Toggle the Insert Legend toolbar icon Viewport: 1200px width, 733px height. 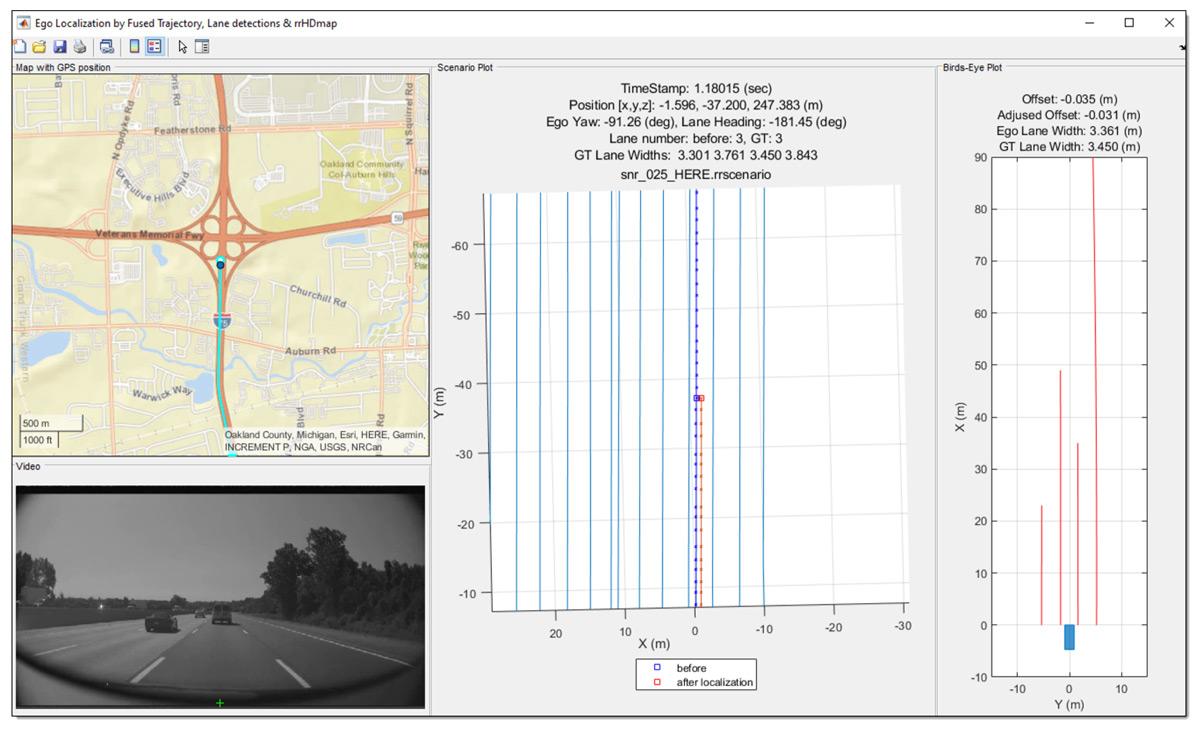(x=153, y=46)
